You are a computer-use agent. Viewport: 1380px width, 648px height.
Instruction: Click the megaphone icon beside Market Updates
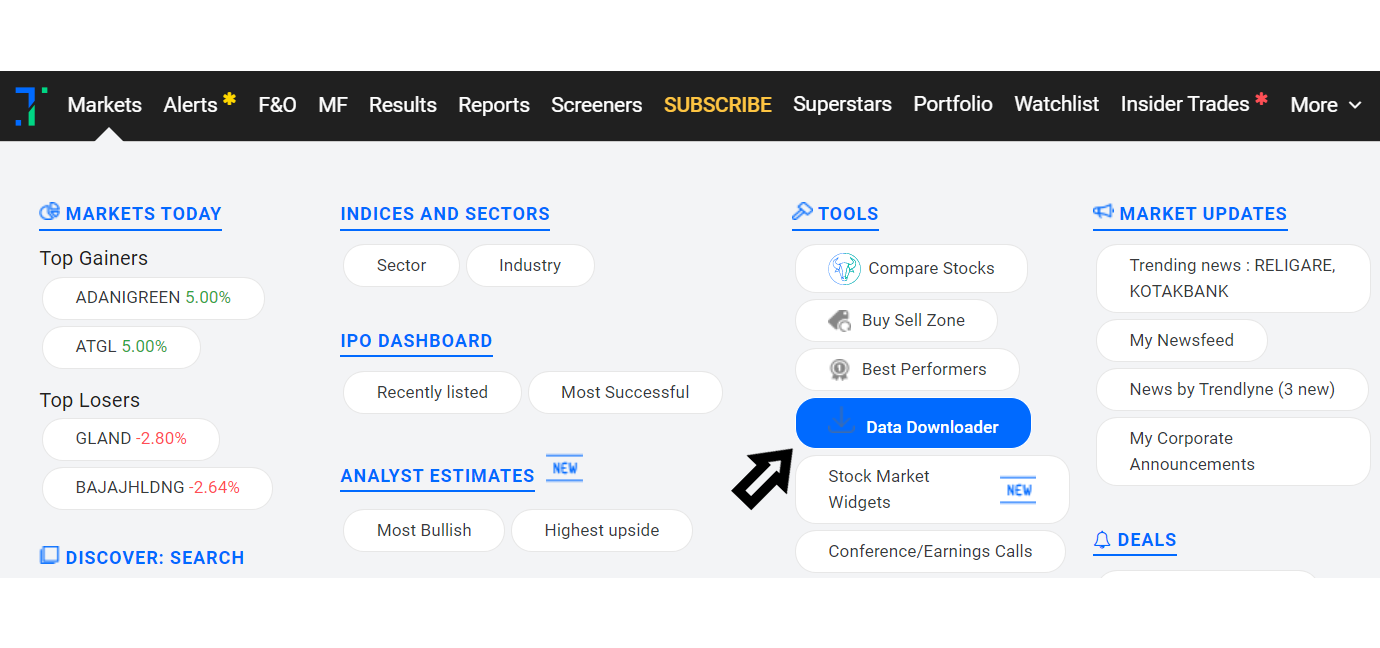pyautogui.click(x=1103, y=212)
